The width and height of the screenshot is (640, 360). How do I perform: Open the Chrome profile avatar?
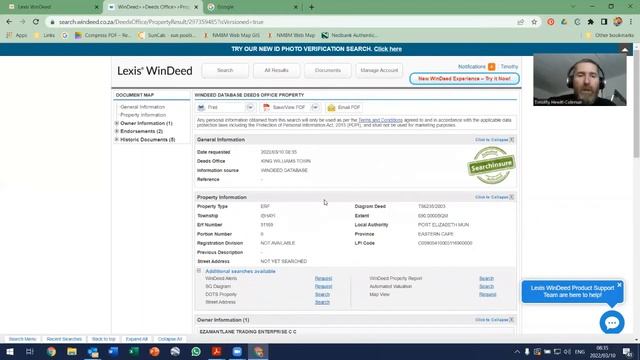point(618,22)
